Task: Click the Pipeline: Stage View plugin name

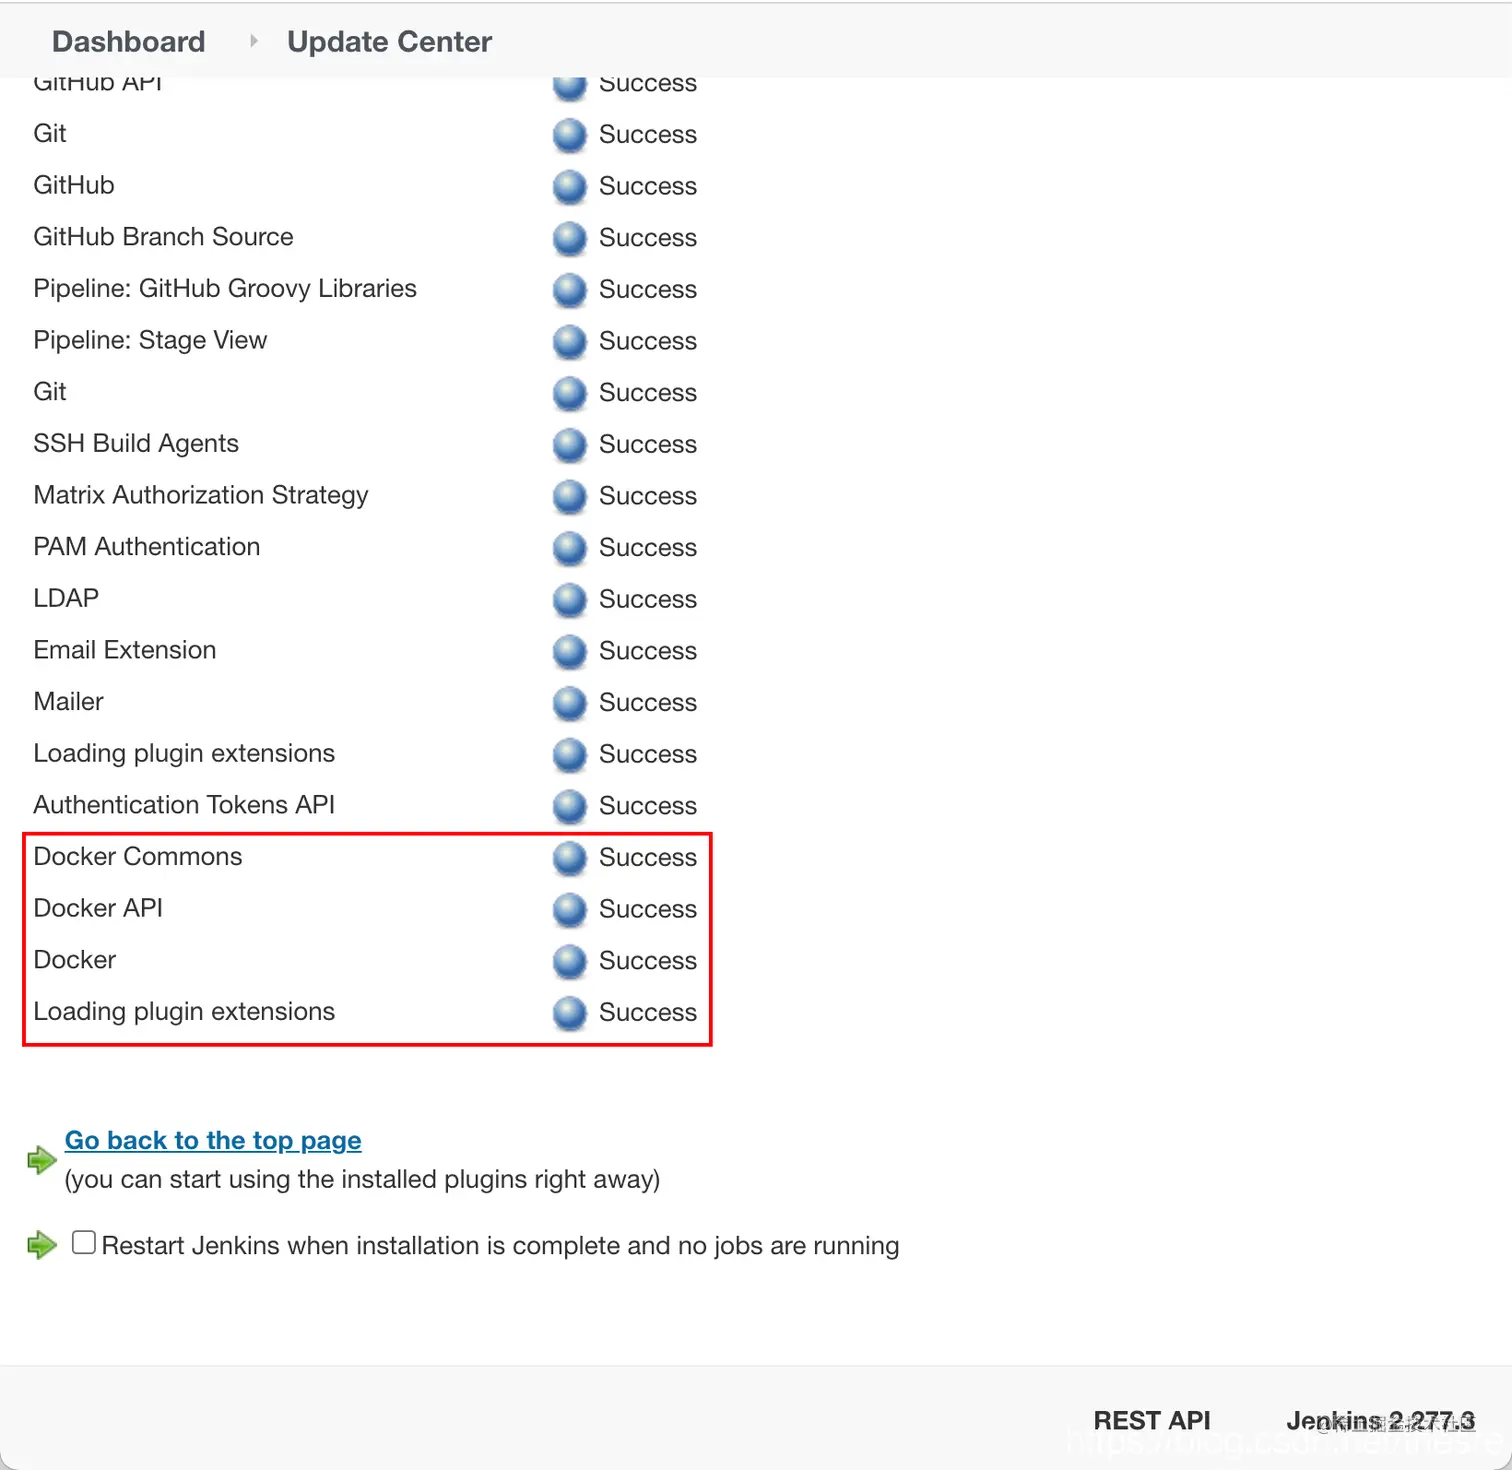Action: point(150,340)
